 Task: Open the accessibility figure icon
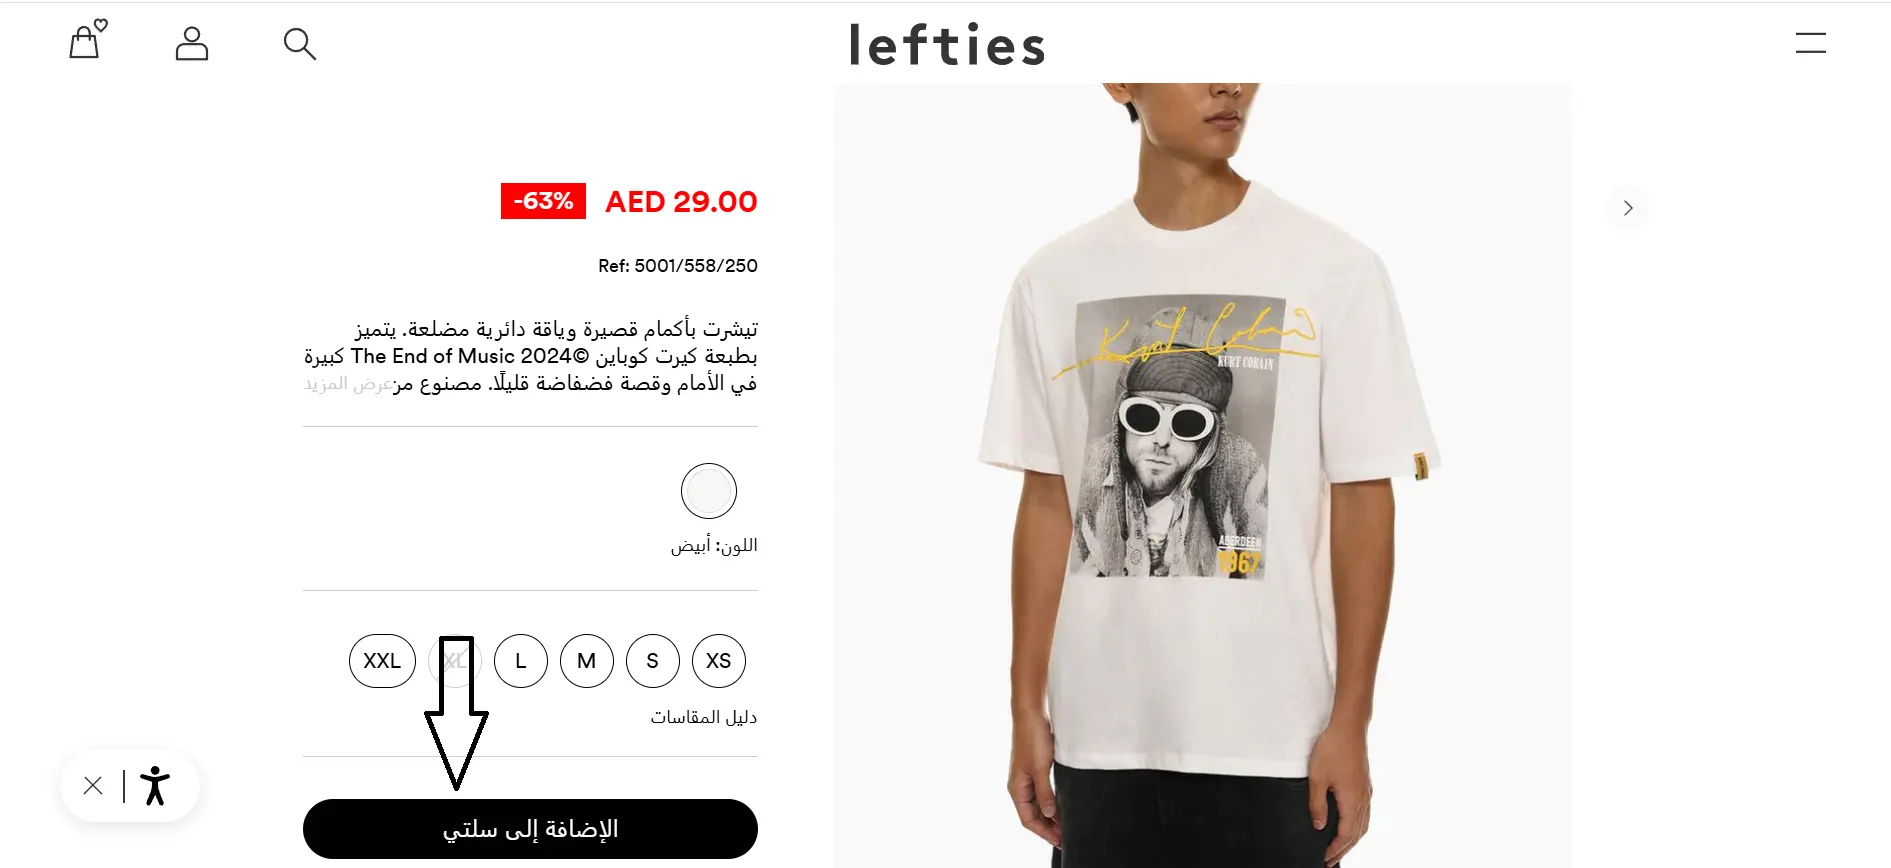[x=155, y=786]
